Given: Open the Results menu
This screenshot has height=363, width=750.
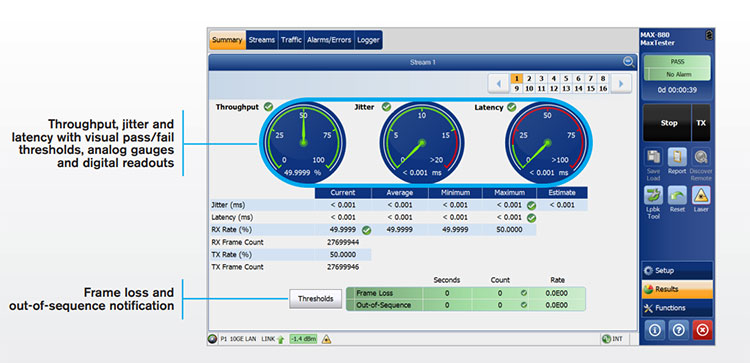Looking at the screenshot, I should (x=677, y=289).
